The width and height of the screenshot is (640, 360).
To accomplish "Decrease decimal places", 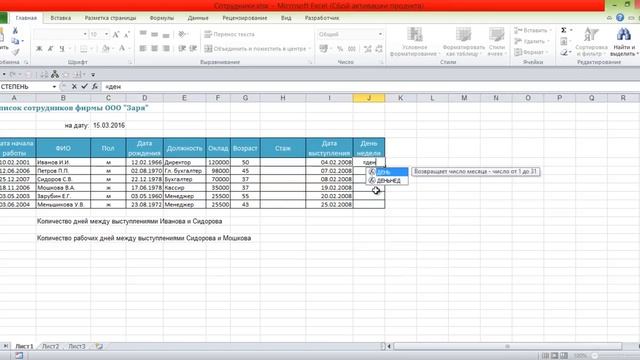I will (379, 49).
